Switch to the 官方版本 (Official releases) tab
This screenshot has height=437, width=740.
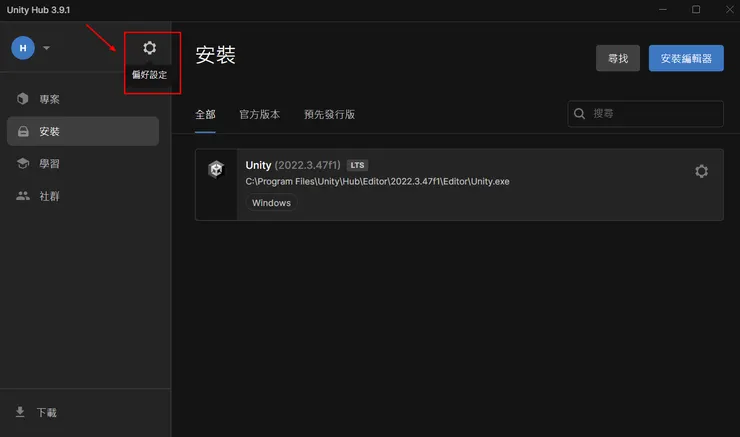click(x=260, y=115)
